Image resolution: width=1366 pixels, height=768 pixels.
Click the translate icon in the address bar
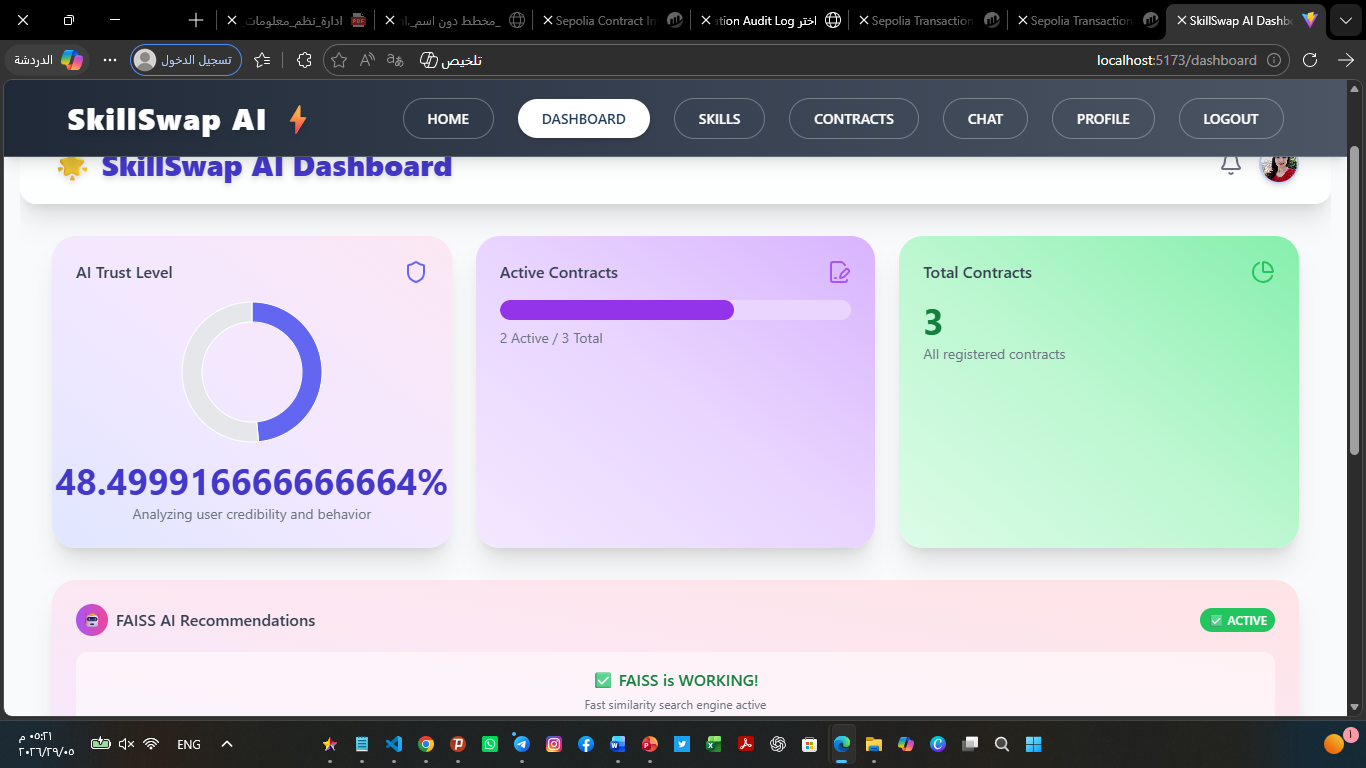click(x=395, y=60)
